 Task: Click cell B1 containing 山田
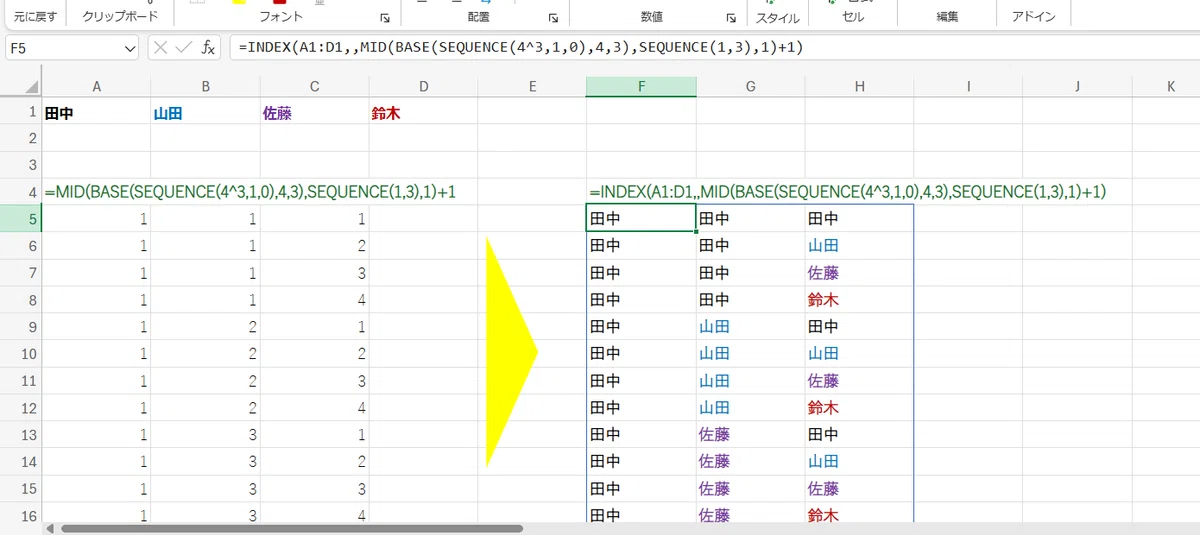click(x=205, y=111)
